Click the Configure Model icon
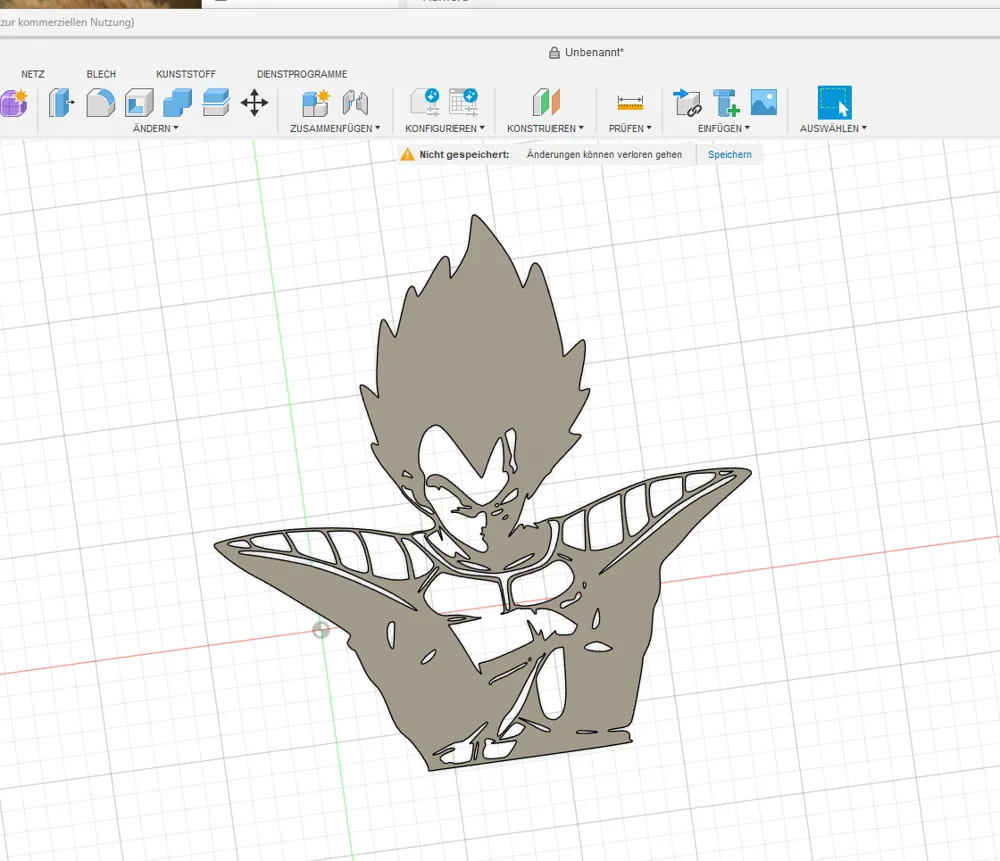The width and height of the screenshot is (1000, 861). click(x=425, y=102)
